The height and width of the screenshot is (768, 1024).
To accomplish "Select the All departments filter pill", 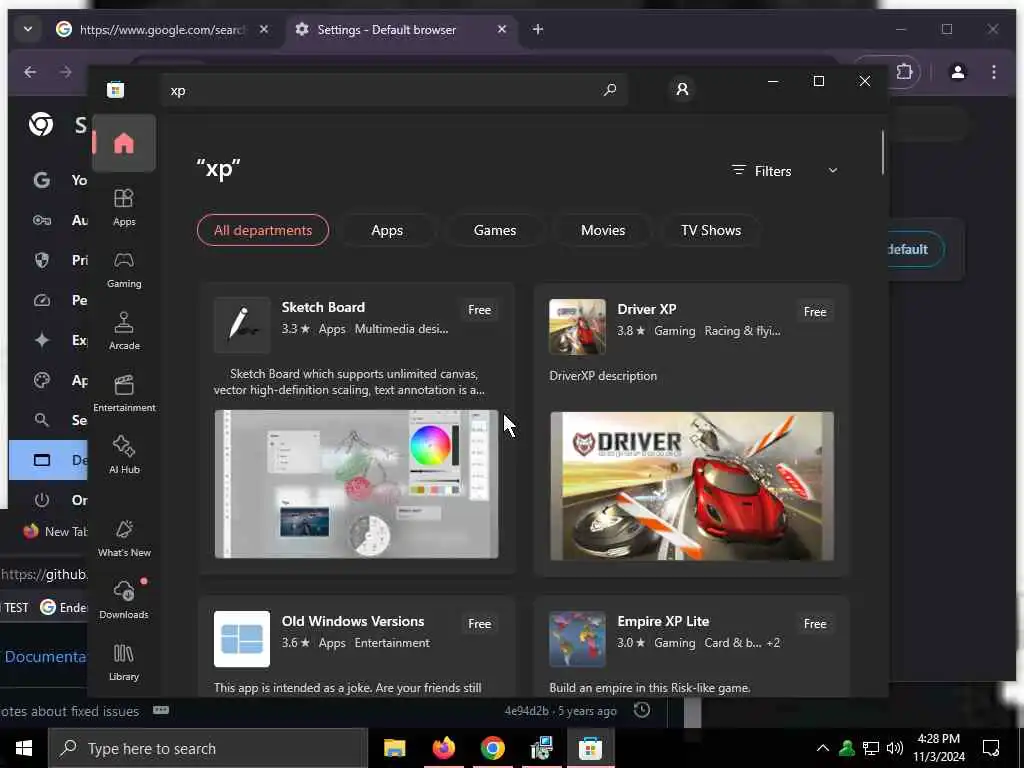I will point(263,230).
